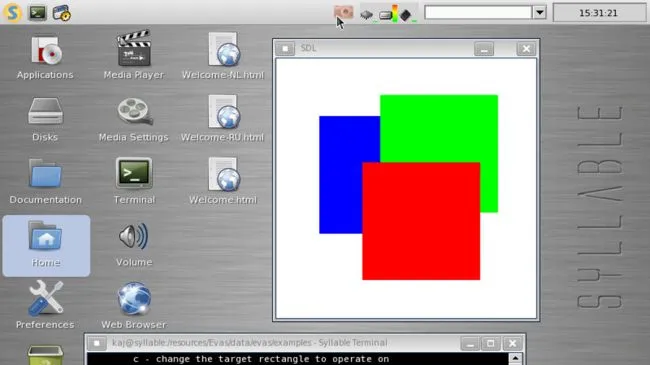The height and width of the screenshot is (365, 650).
Task: Click the Syllable Terminal window menu button
Action: tap(97, 343)
